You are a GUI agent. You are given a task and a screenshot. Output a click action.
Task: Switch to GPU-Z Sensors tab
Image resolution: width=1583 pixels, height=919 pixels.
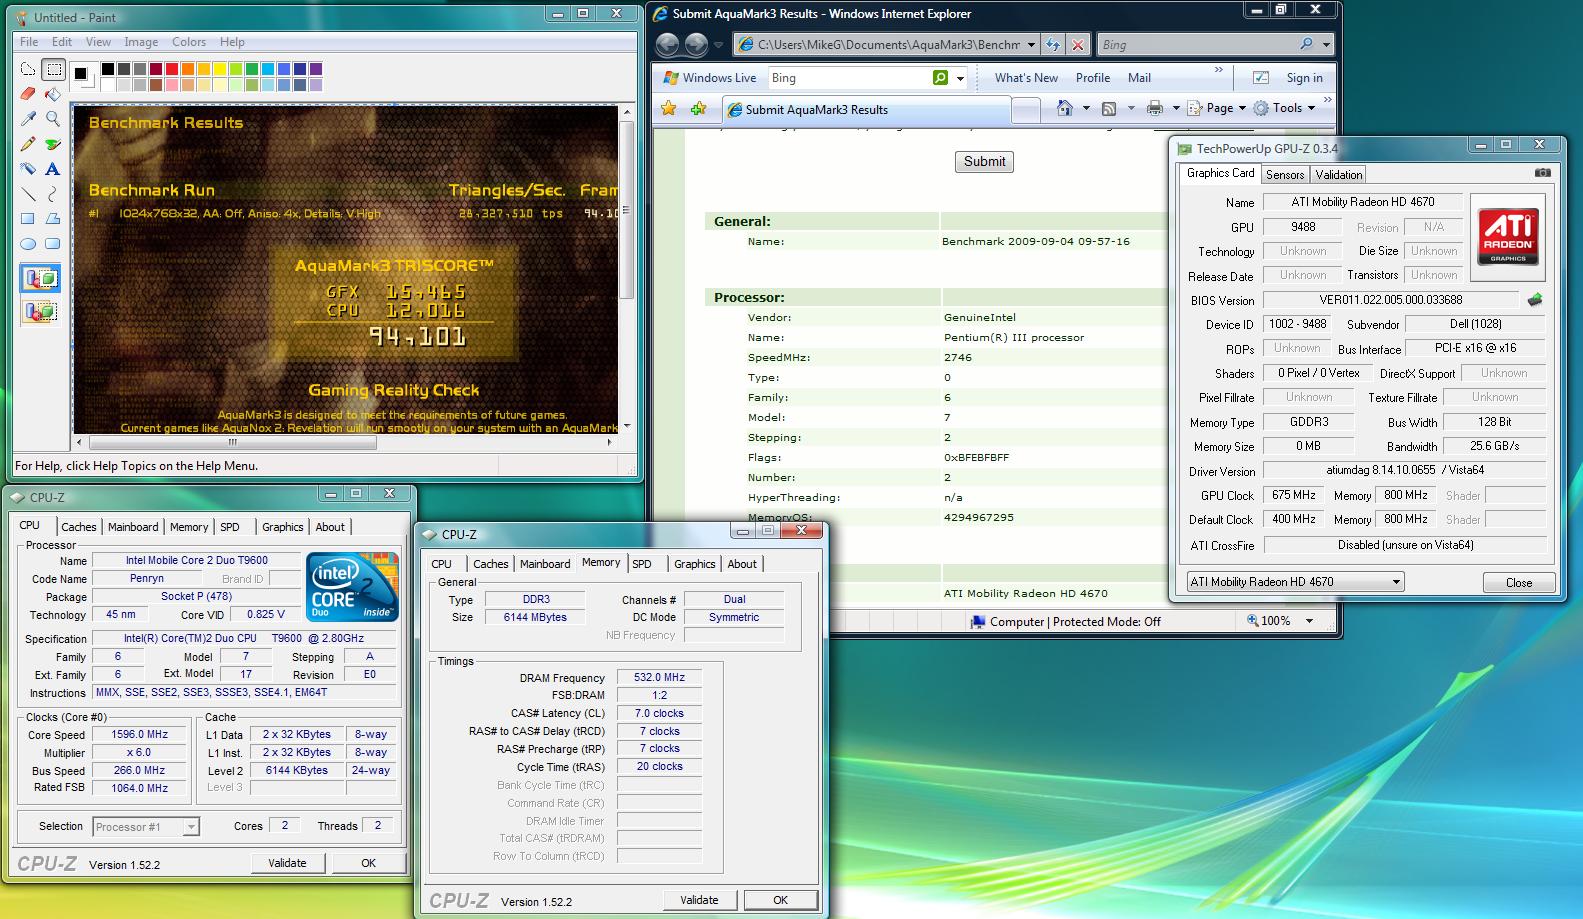1284,174
